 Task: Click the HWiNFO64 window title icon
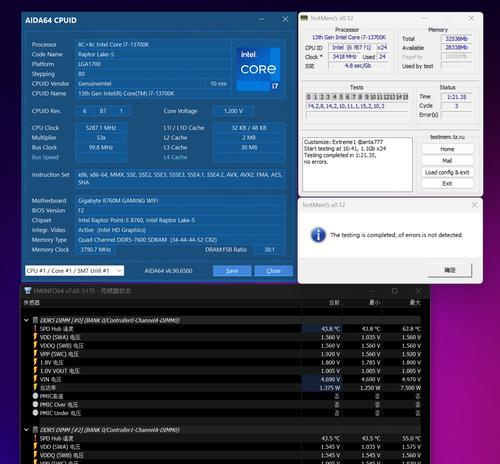coord(28,291)
